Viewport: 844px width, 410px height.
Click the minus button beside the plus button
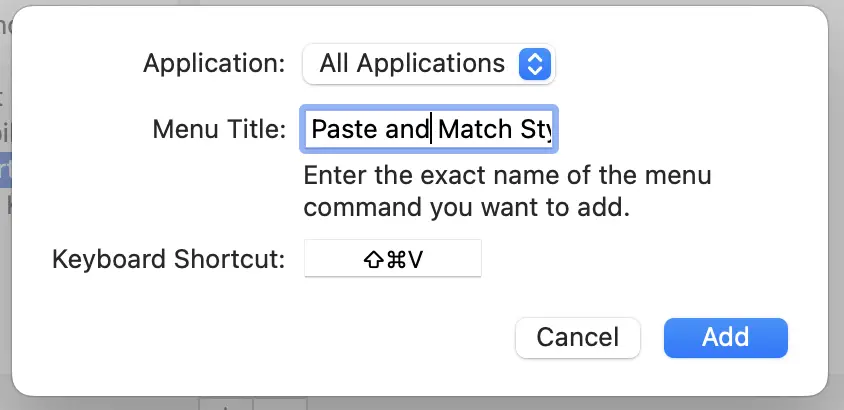[x=280, y=404]
